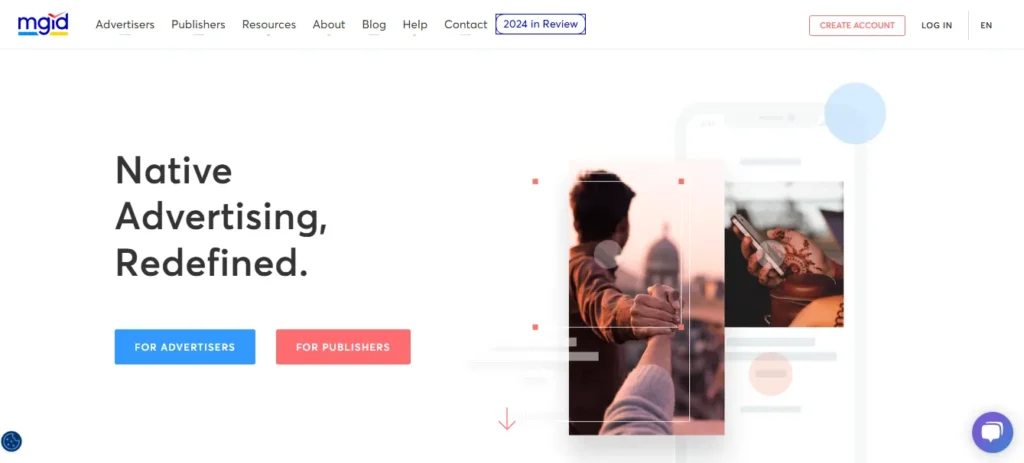
Task: Click the pink down arrow
Action: [x=507, y=419]
